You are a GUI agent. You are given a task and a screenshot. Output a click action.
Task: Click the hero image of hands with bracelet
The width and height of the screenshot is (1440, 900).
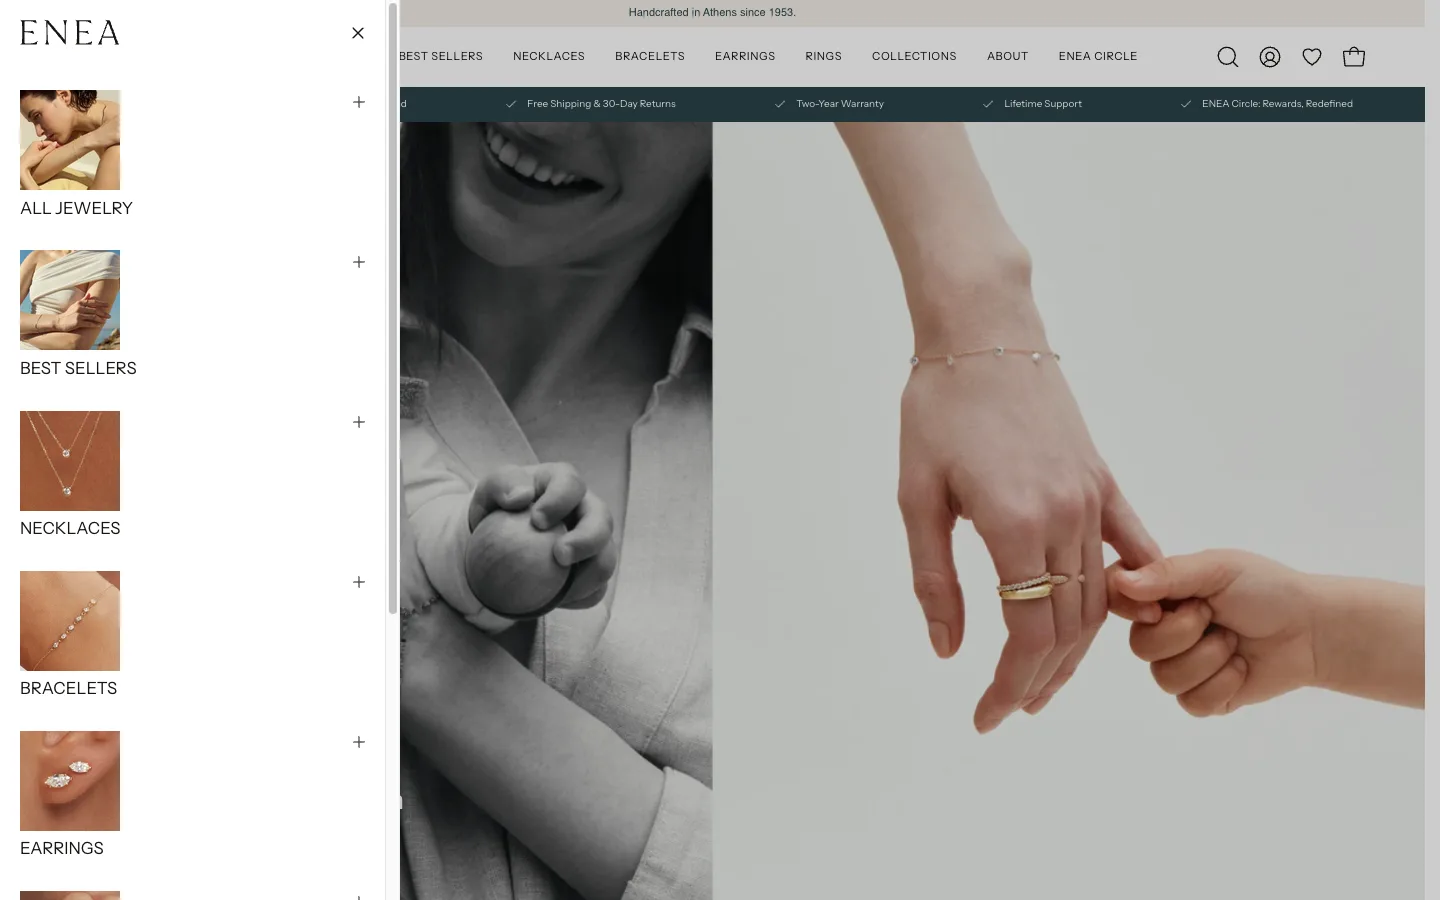click(1068, 511)
